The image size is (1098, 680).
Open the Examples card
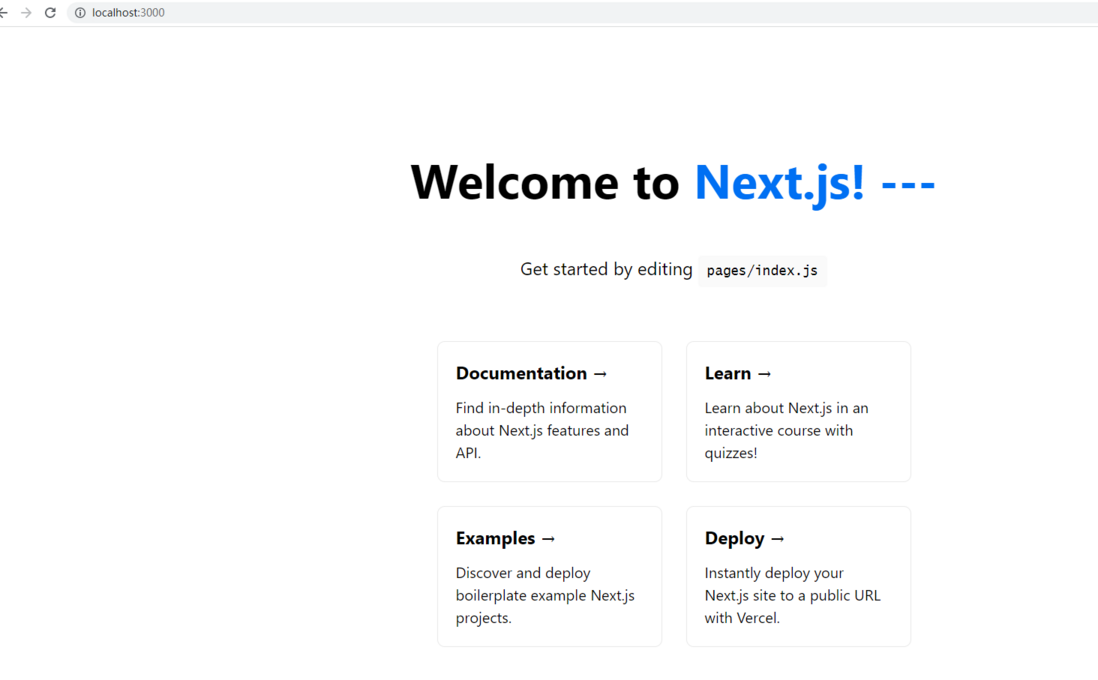click(550, 576)
